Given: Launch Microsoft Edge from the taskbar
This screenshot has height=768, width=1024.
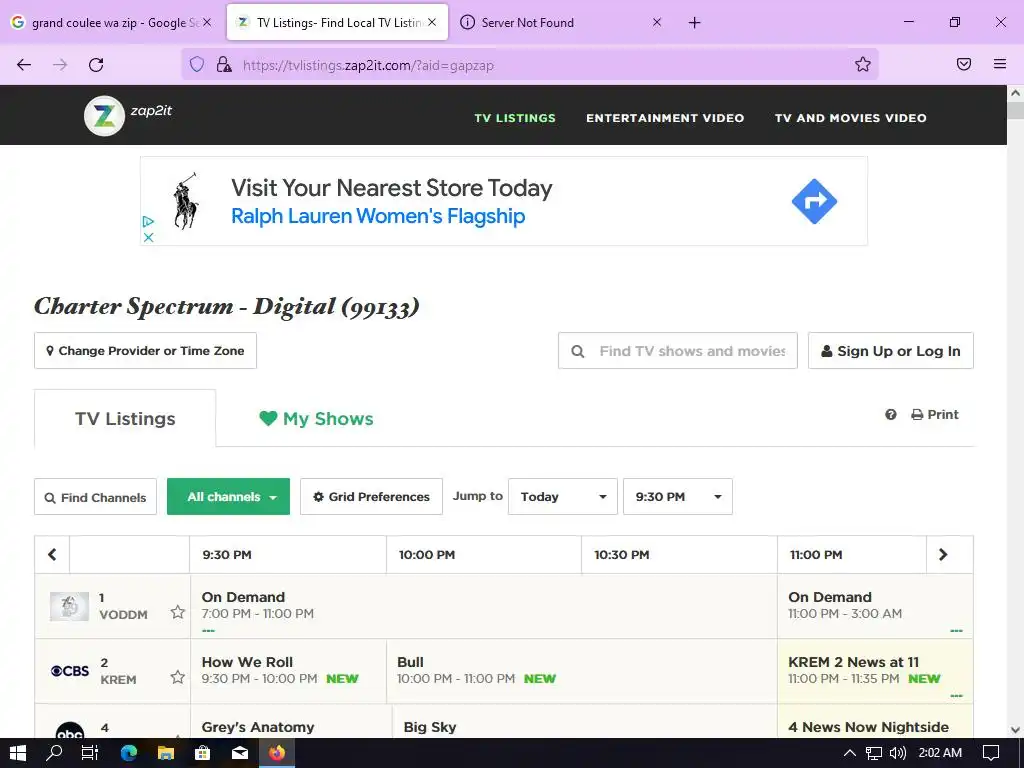Looking at the screenshot, I should [x=129, y=753].
